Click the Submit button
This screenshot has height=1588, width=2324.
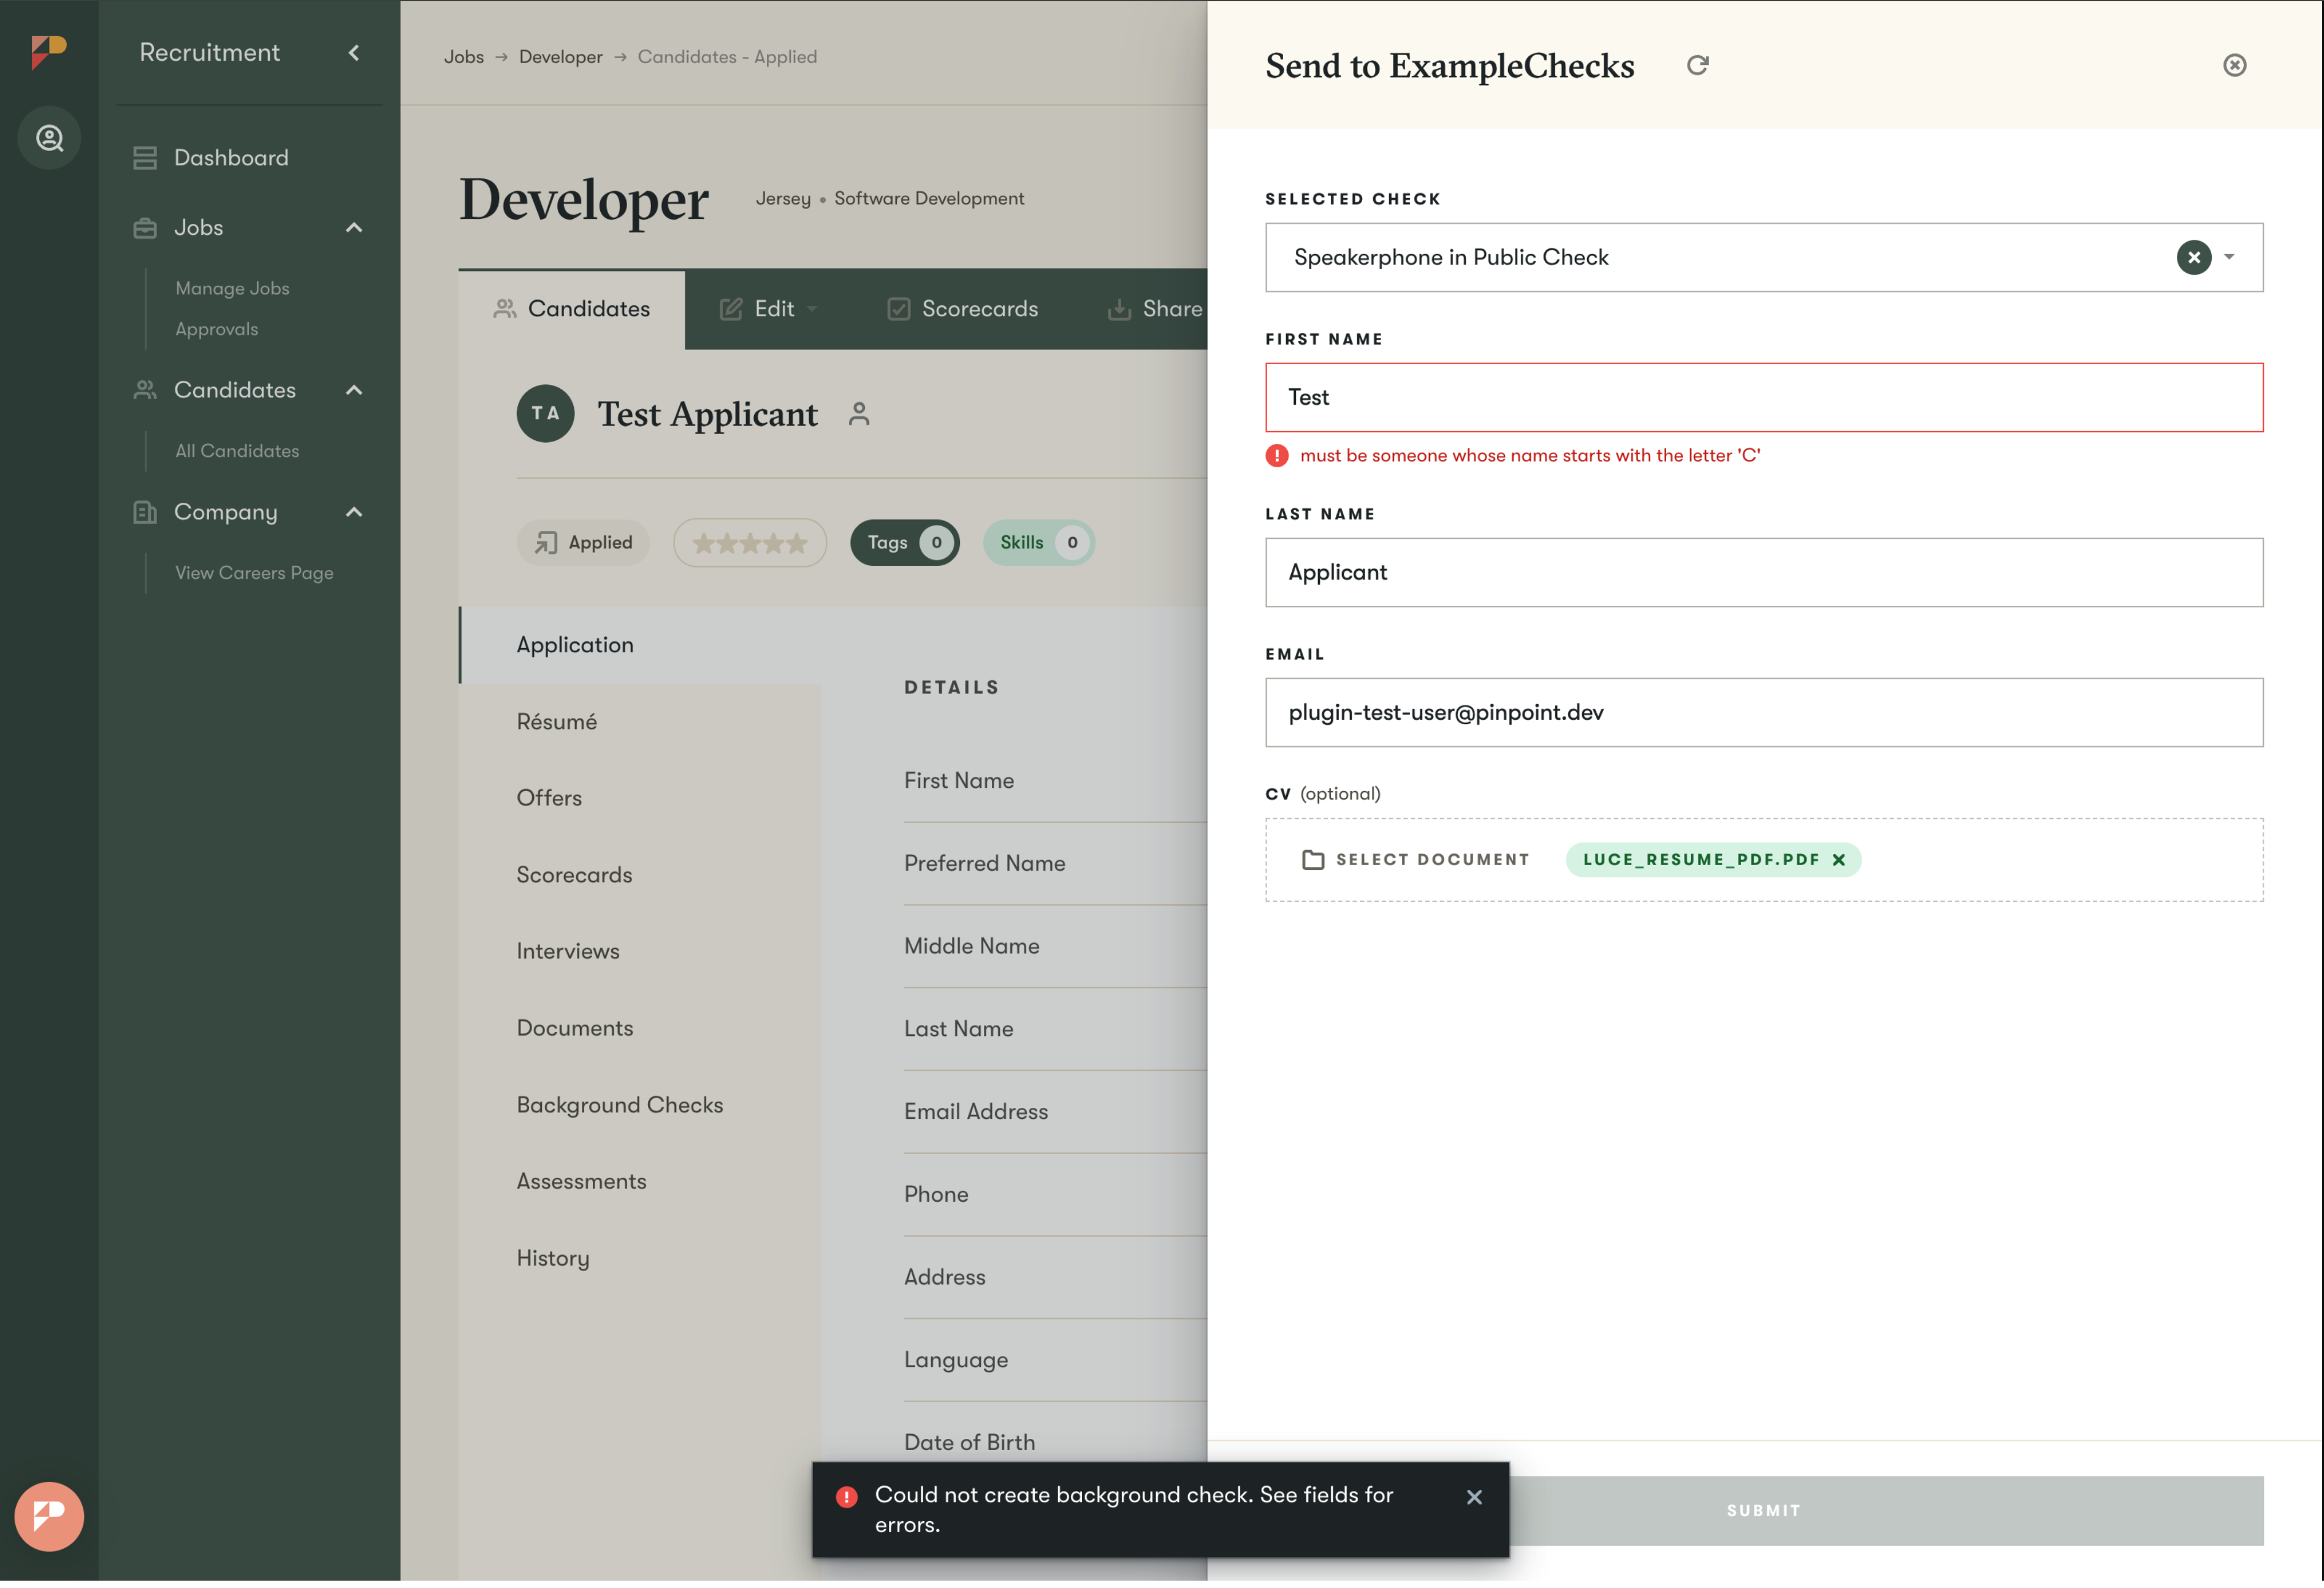[x=1763, y=1510]
